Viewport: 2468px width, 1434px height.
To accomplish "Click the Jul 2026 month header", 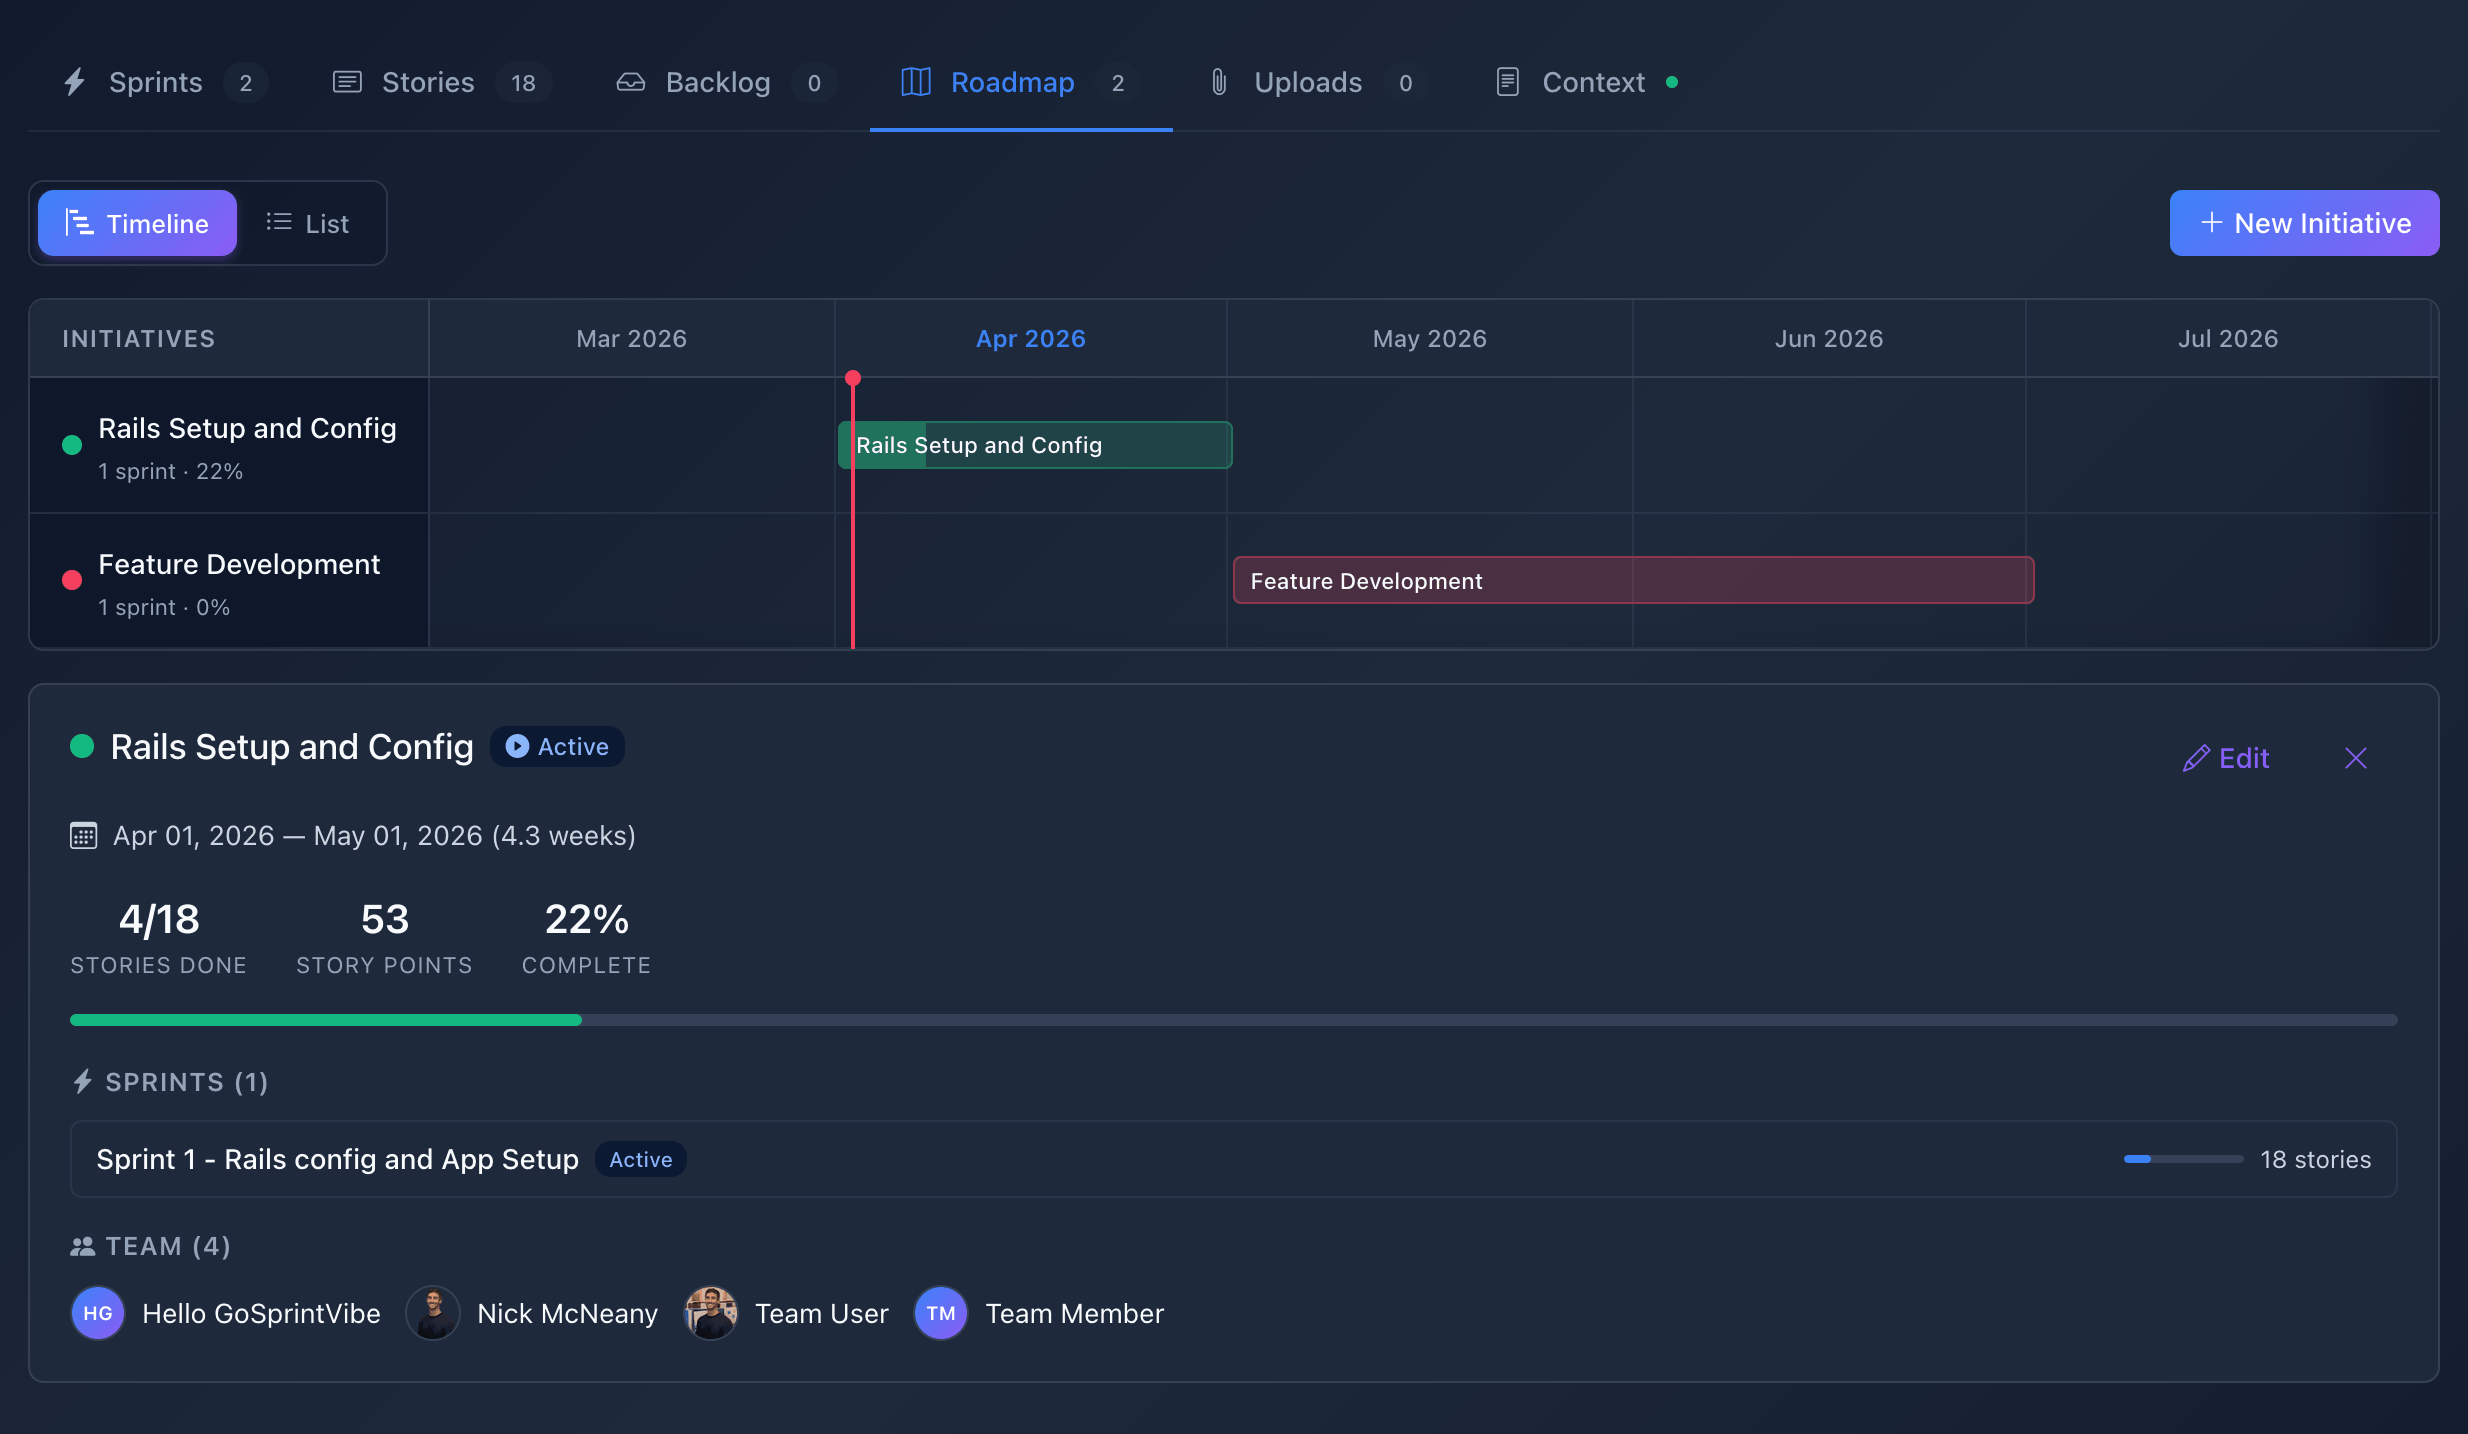I will [2228, 339].
